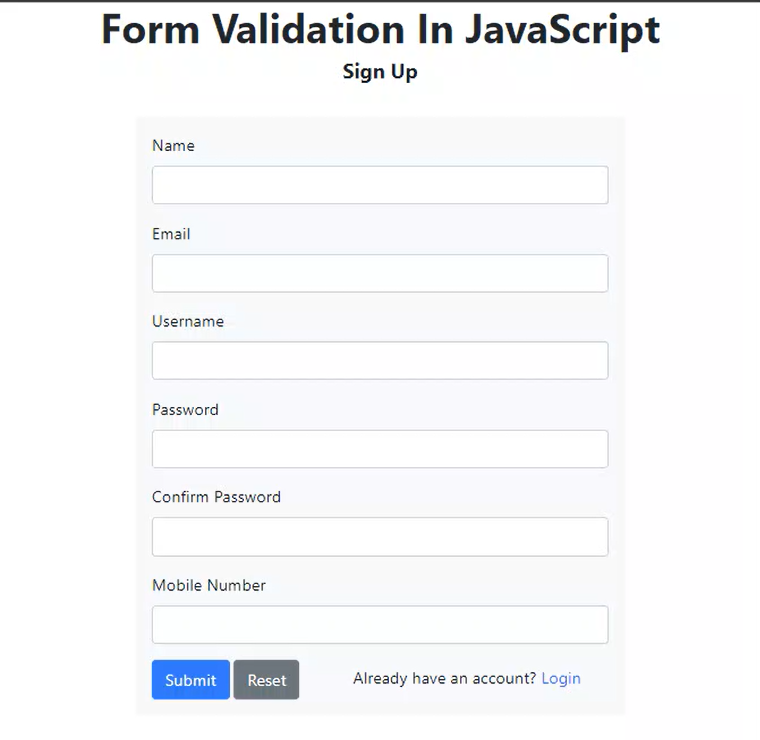Click the Mobile Number input field
The image size is (760, 740).
click(x=380, y=625)
